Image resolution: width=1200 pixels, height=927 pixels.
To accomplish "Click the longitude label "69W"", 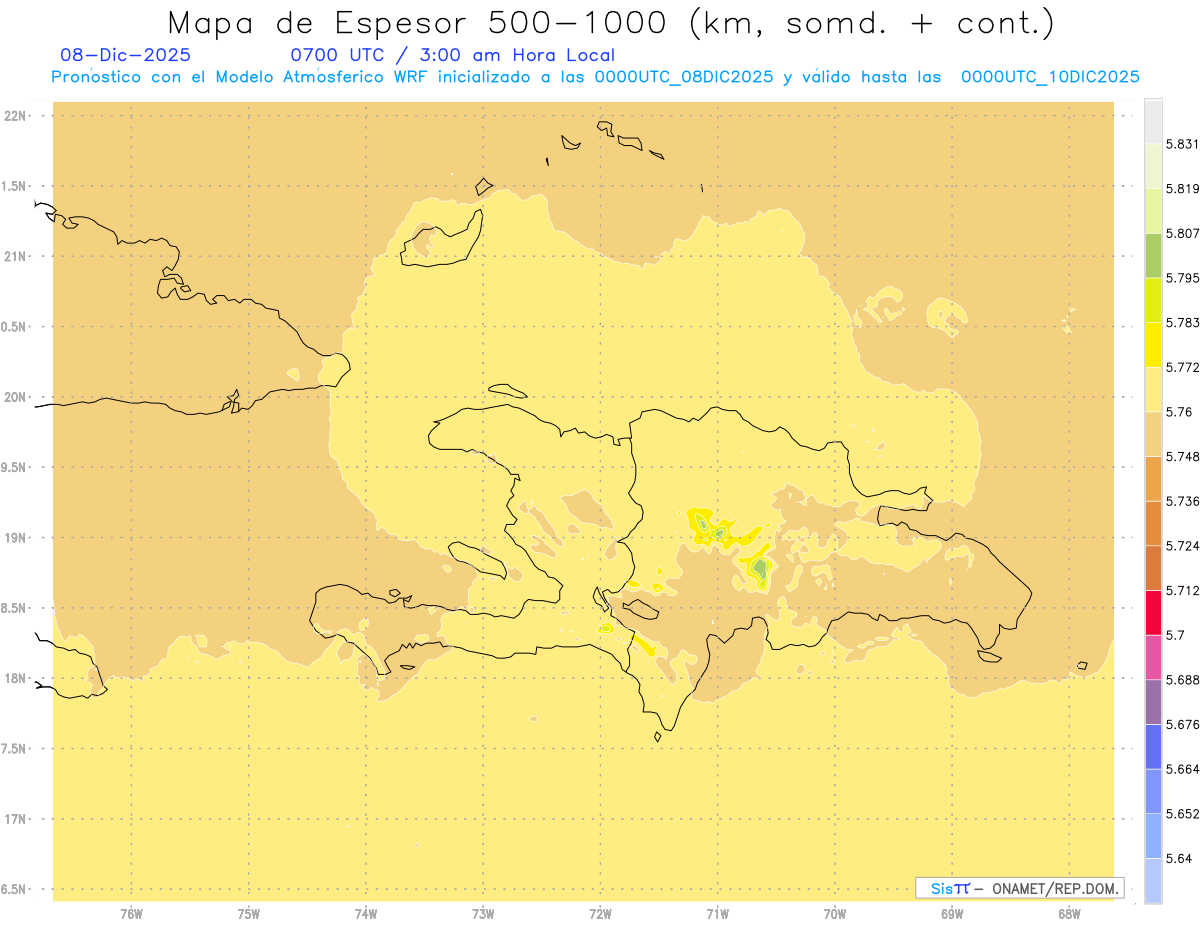I will 952,914.
